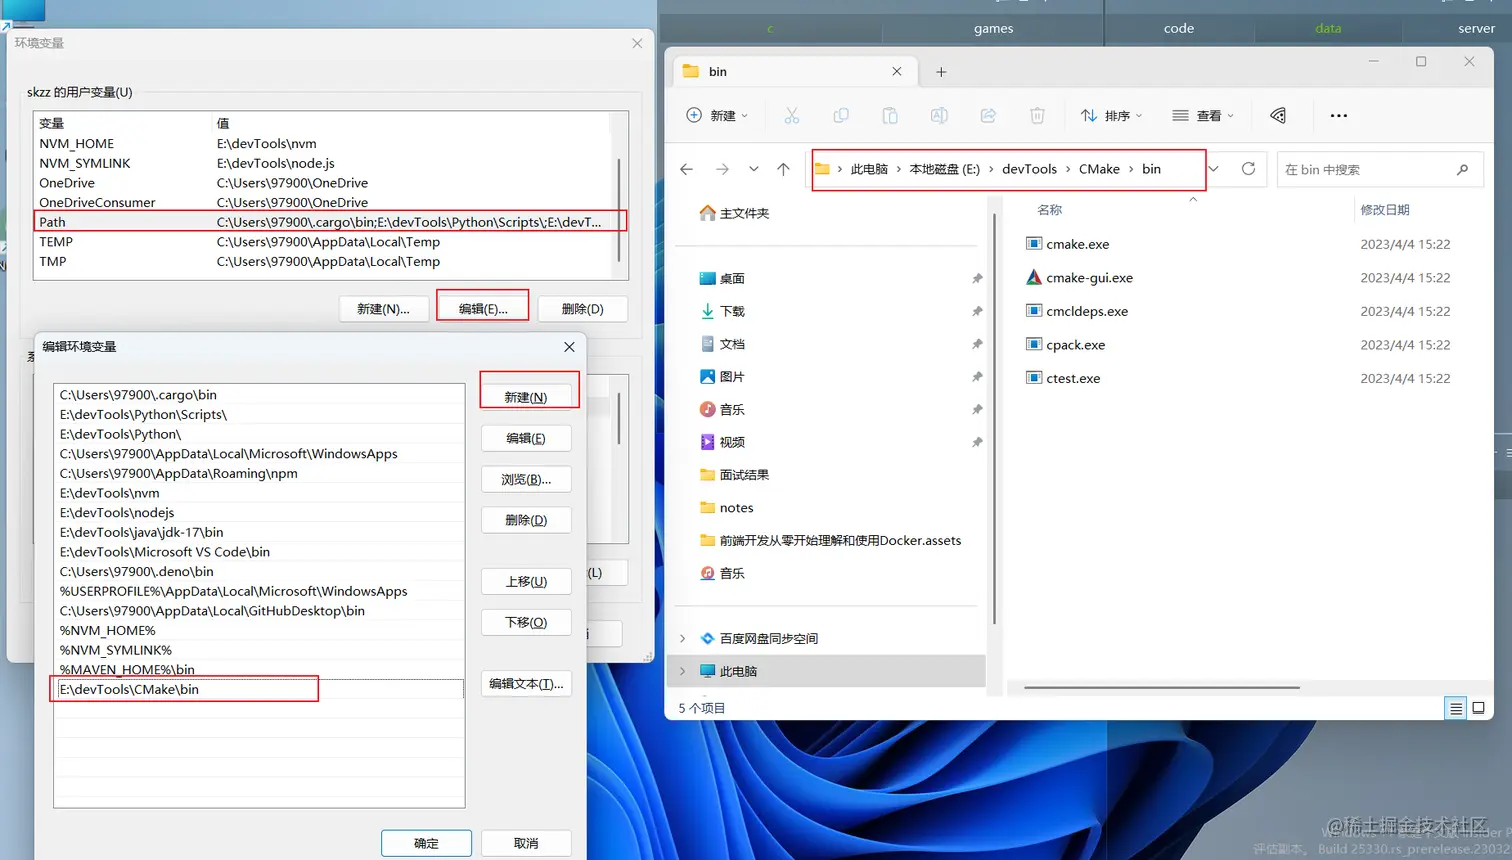Click 删除(D) in the edit variable dialog
The width and height of the screenshot is (1512, 860).
pos(526,520)
